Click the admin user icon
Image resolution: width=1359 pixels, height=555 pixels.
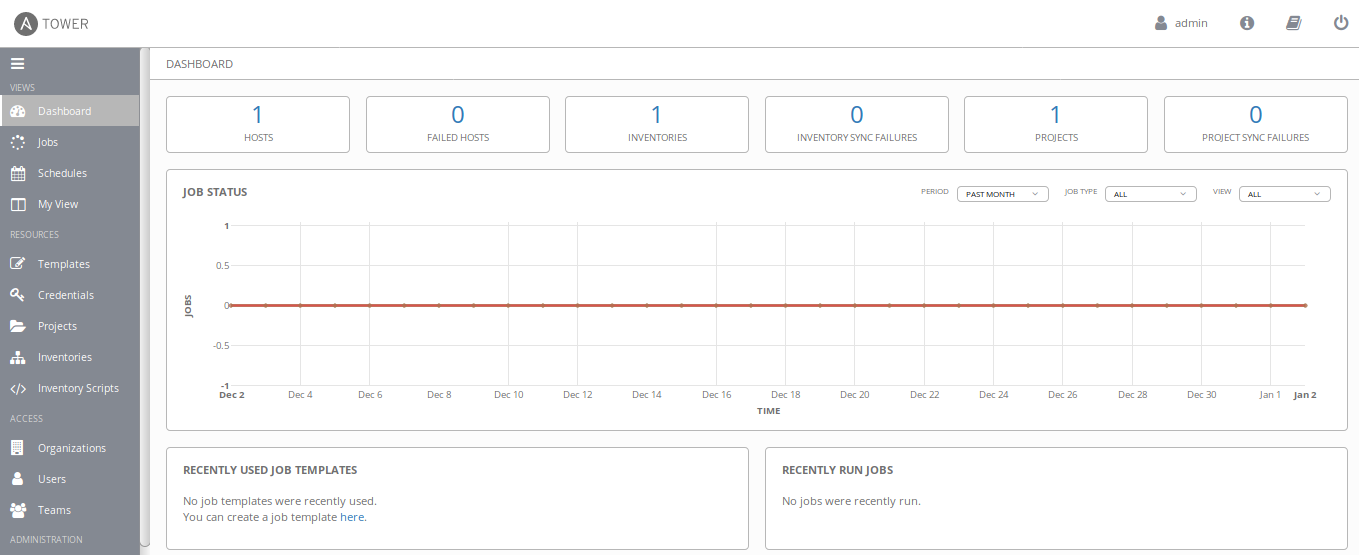(x=1161, y=23)
